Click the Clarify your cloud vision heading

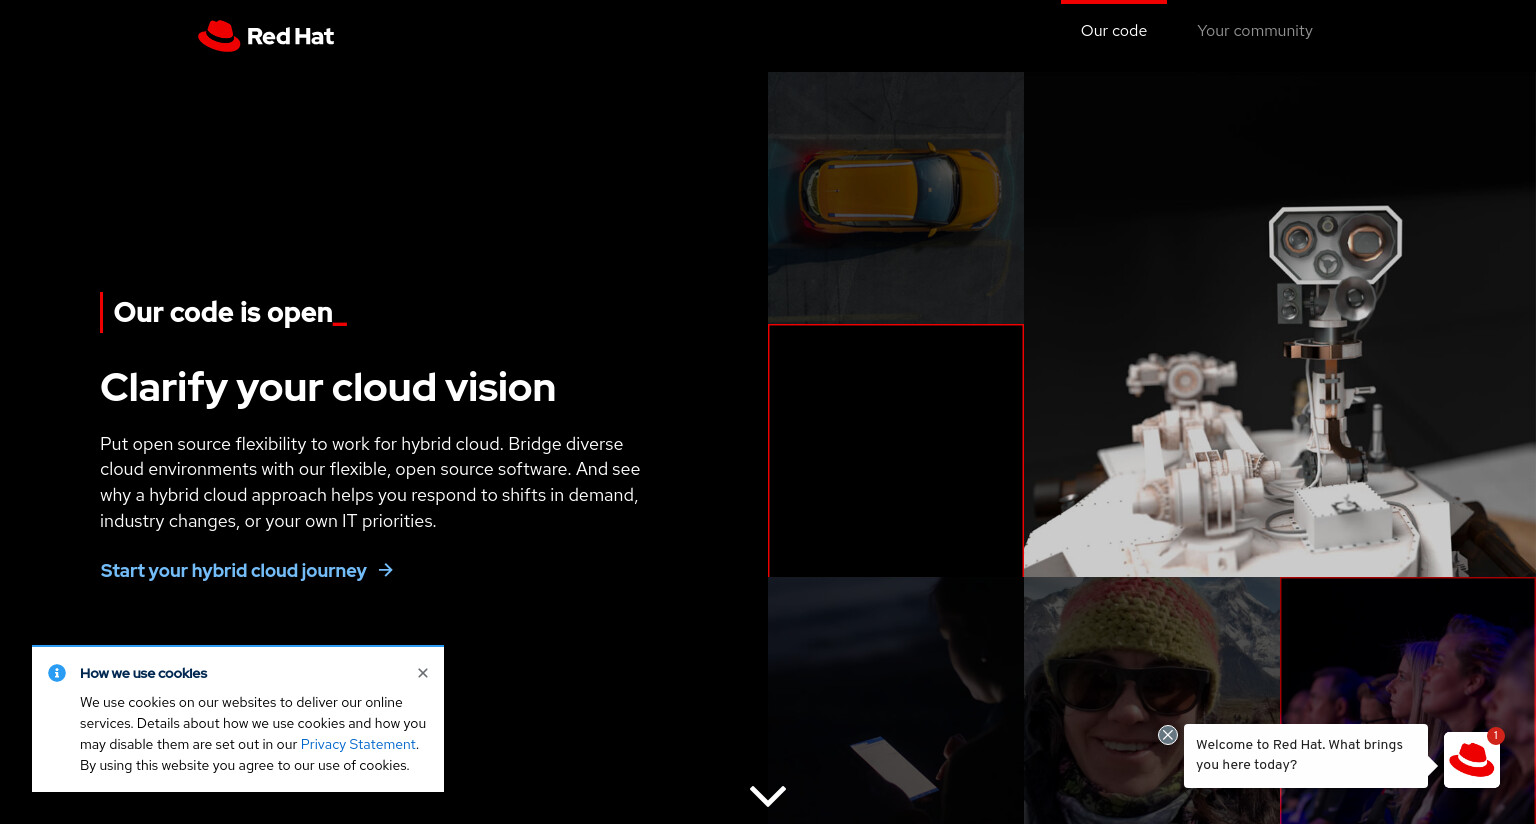pyautogui.click(x=328, y=388)
